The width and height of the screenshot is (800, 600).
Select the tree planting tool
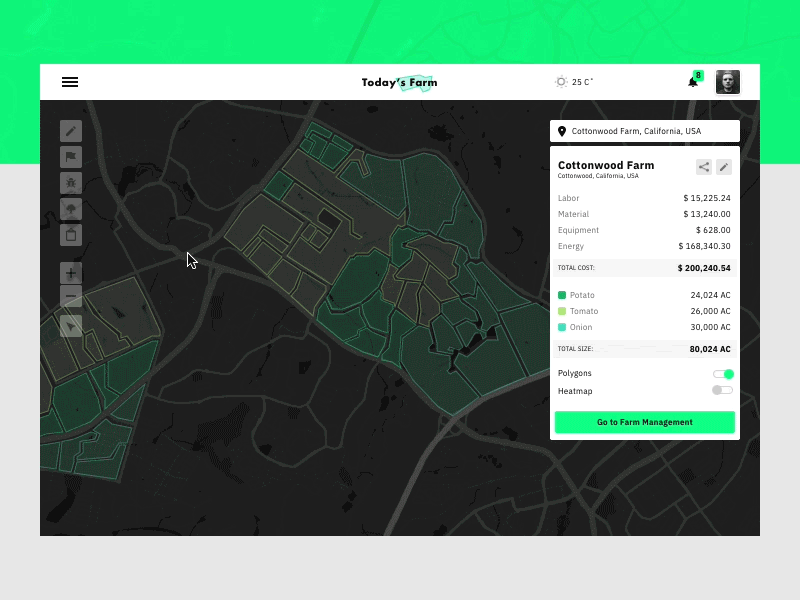click(x=70, y=208)
